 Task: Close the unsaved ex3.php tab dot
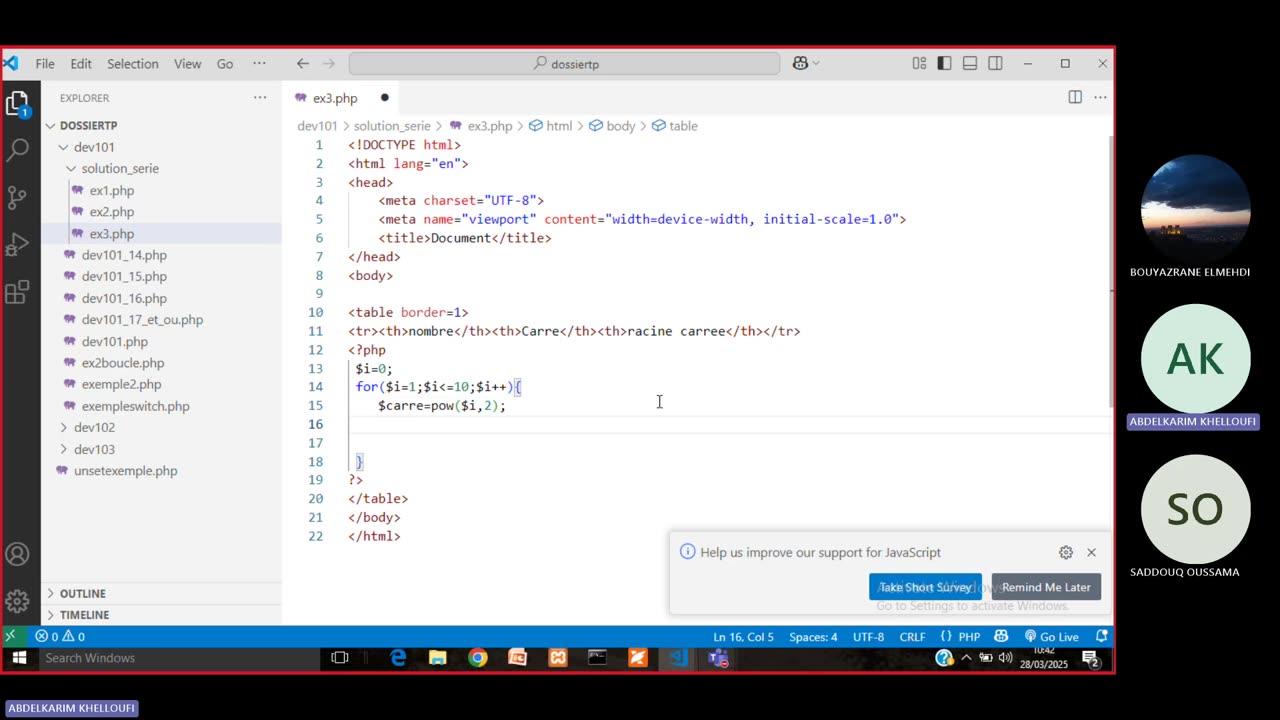(384, 98)
